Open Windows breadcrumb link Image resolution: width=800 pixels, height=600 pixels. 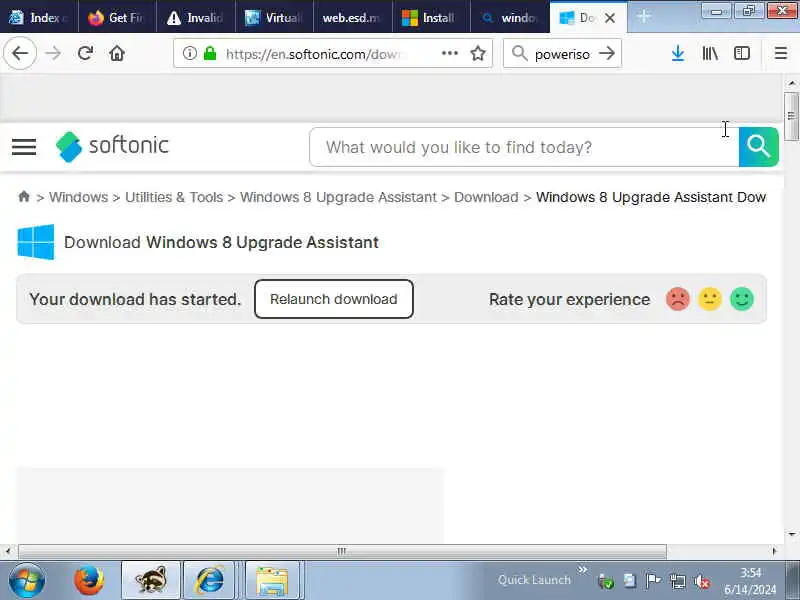(79, 197)
